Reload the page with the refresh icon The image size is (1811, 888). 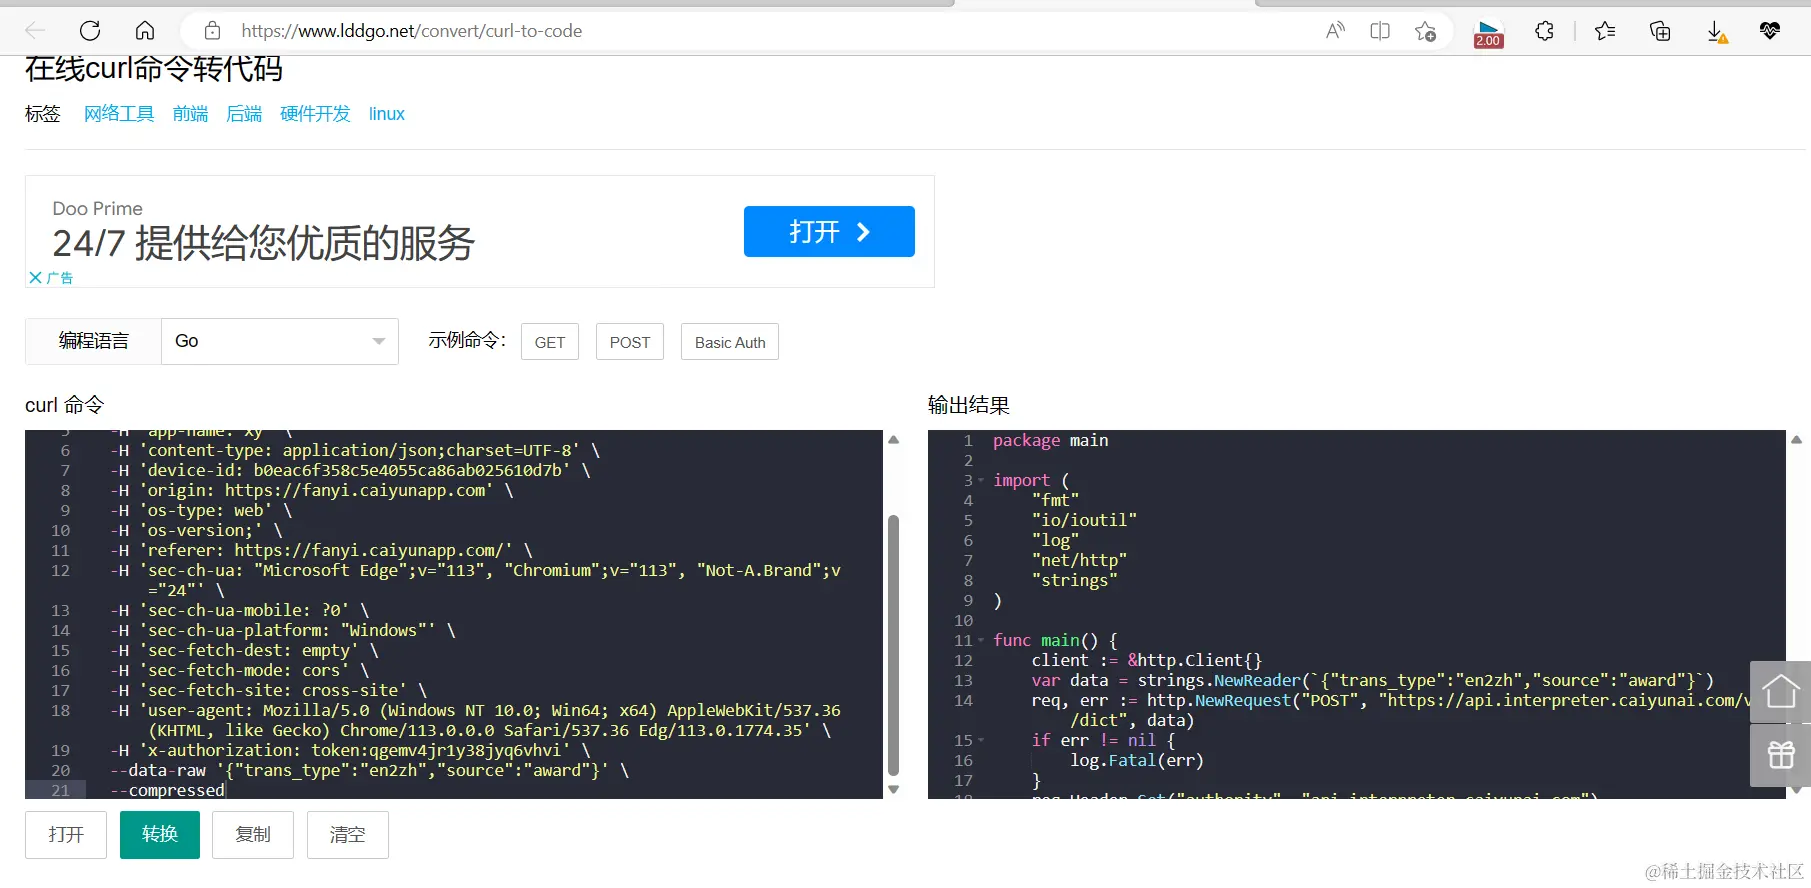point(90,31)
